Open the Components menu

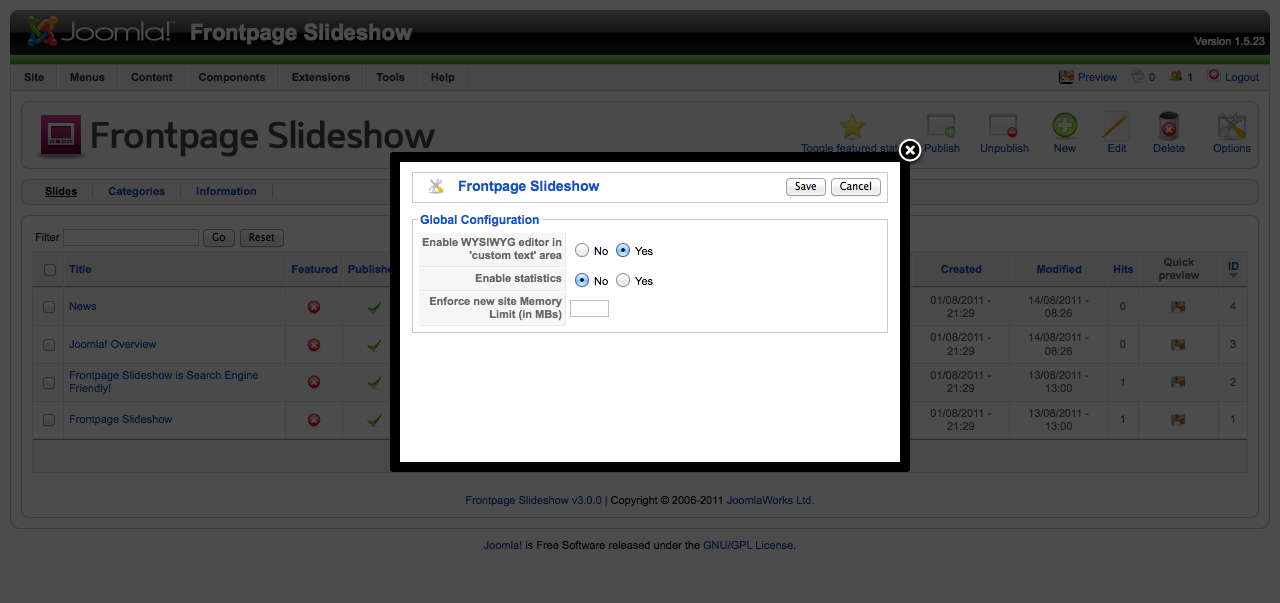tap(232, 77)
